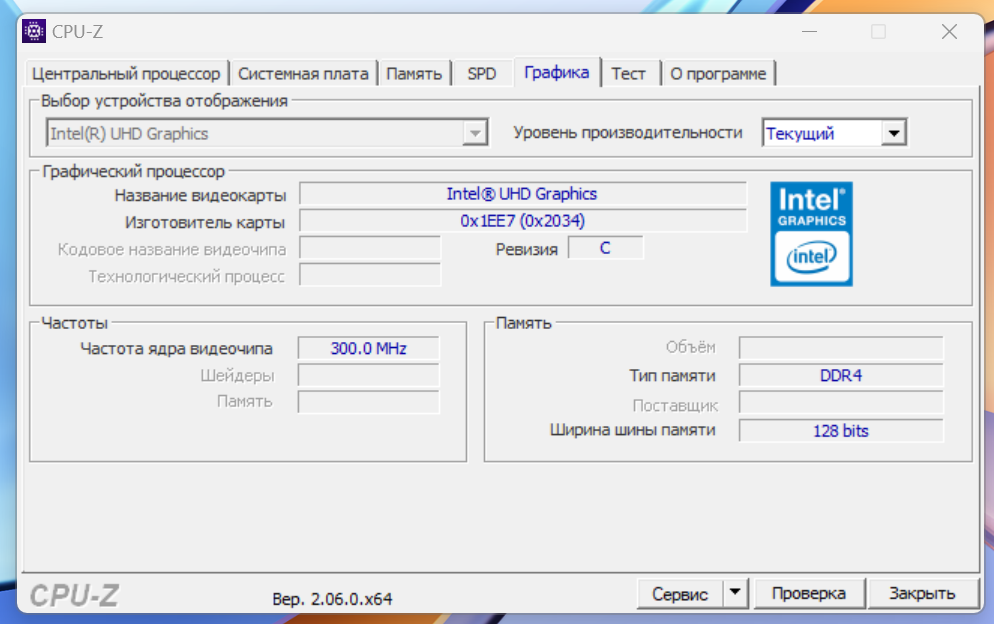Screen dimensions: 994x624
Task: Open the О программе tab
Action: (x=718, y=74)
